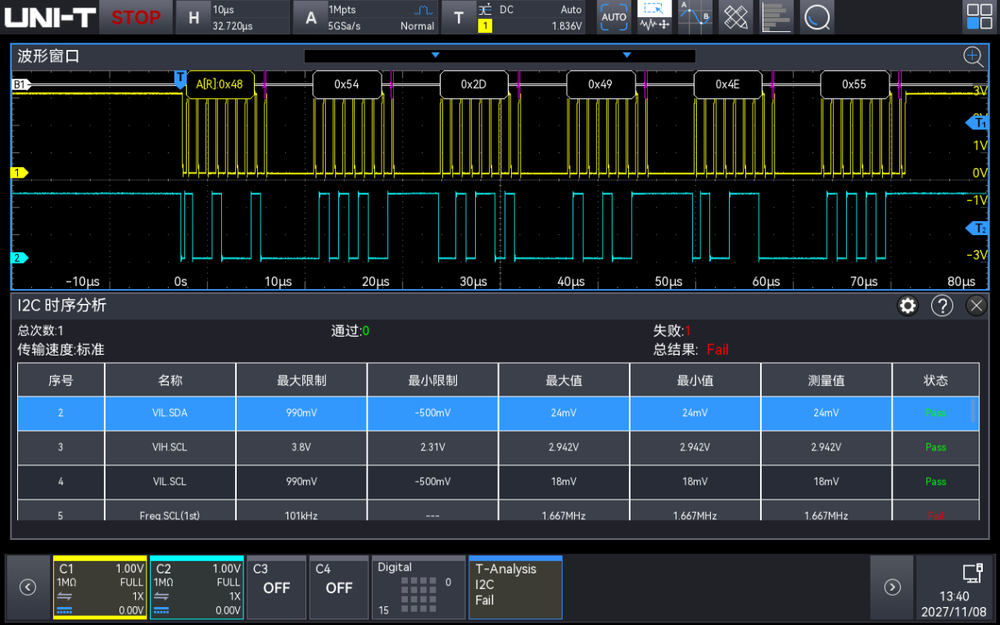This screenshot has height=625, width=1000.
Task: Click the 13:40 date and time display
Action: [954, 604]
